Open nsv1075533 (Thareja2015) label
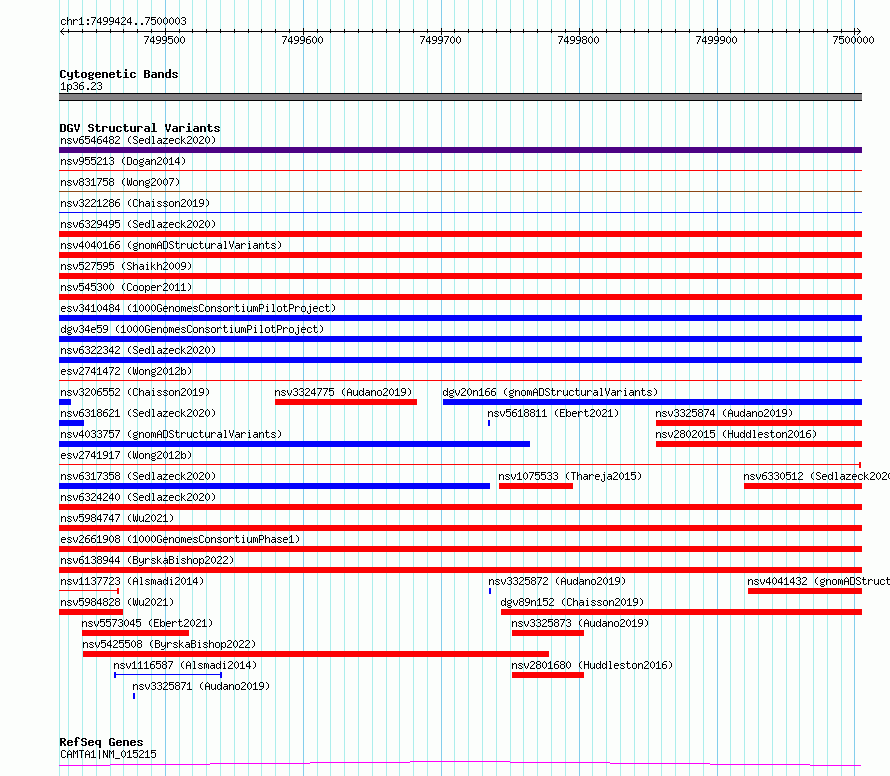 (x=570, y=476)
